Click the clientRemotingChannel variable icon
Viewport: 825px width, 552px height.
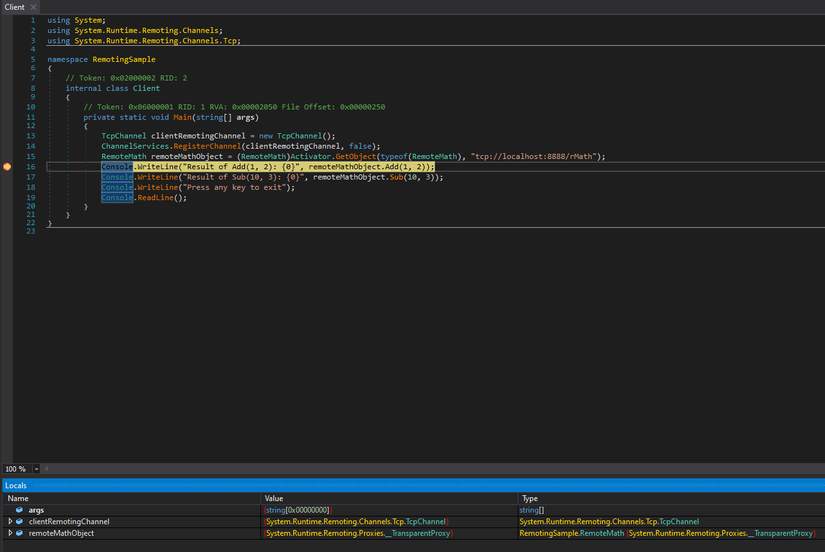click(19, 522)
